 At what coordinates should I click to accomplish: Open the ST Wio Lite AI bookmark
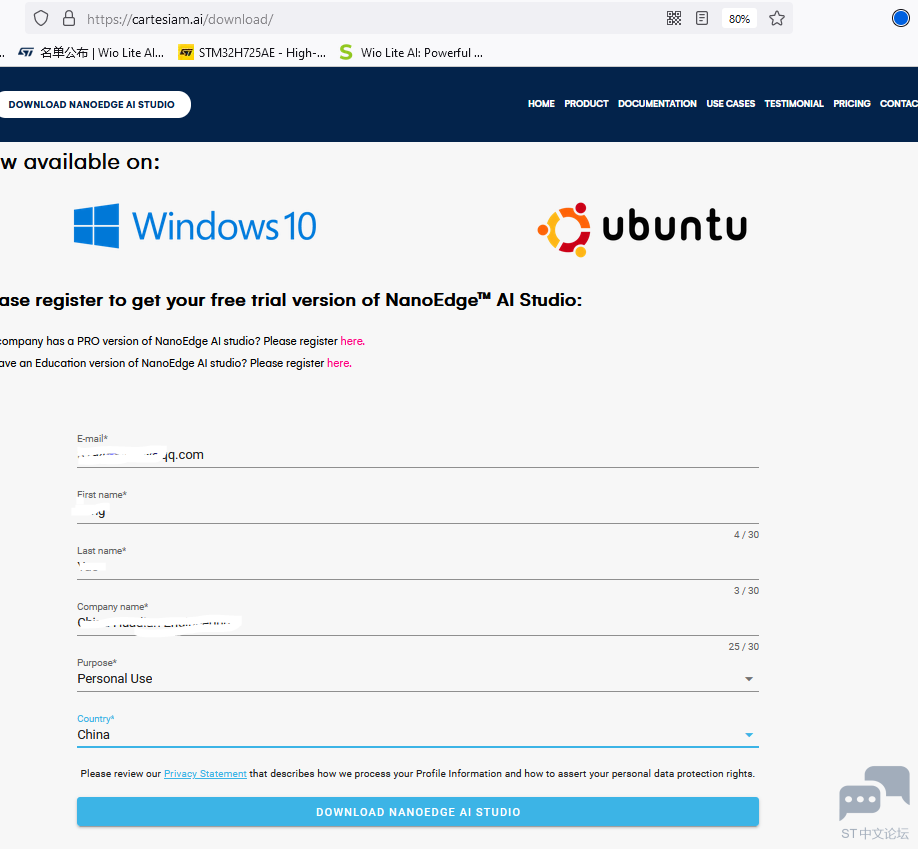[91, 53]
